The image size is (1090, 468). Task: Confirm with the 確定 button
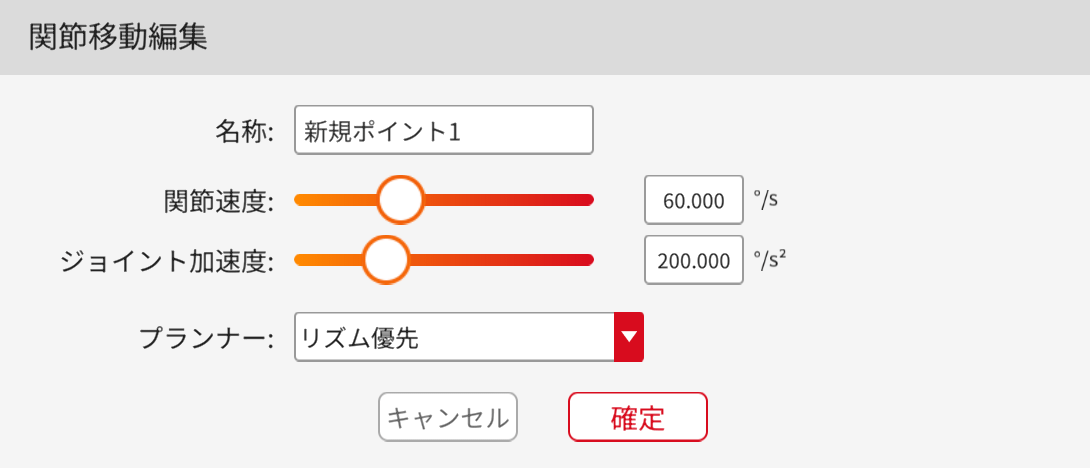coord(637,417)
